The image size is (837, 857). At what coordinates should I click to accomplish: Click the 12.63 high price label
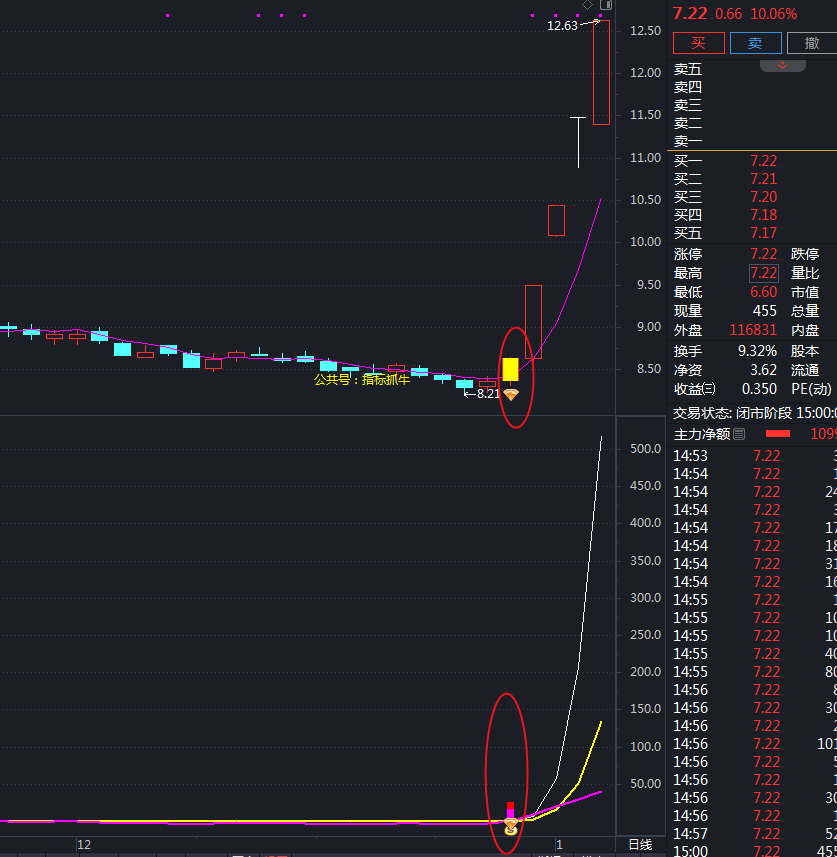tap(562, 26)
